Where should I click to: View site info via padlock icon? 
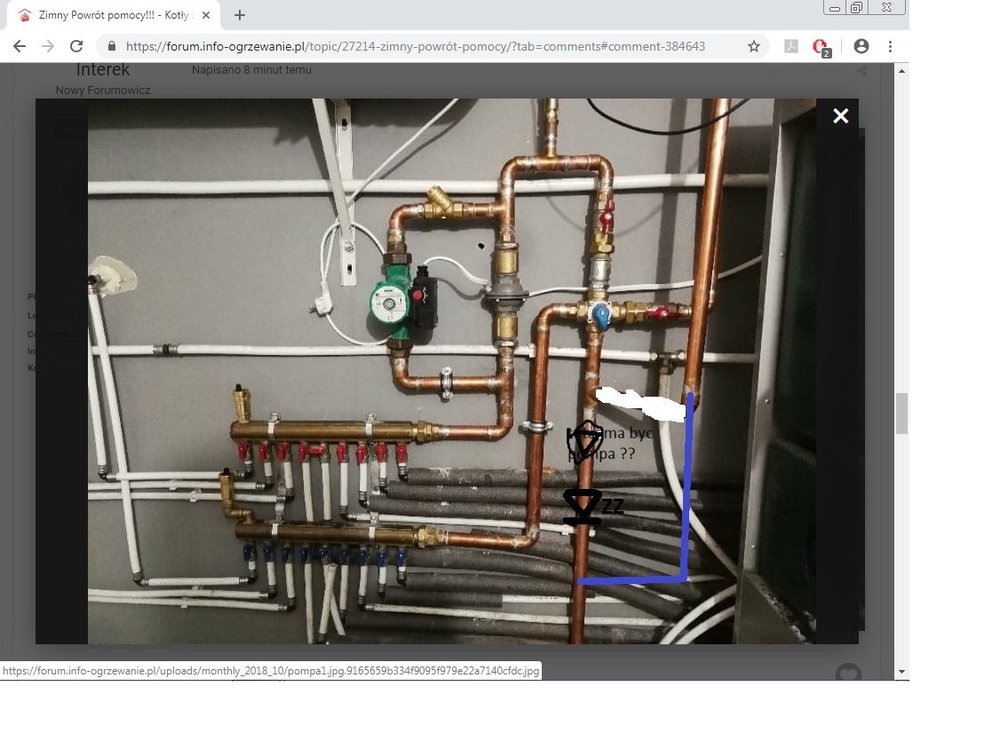click(x=111, y=46)
